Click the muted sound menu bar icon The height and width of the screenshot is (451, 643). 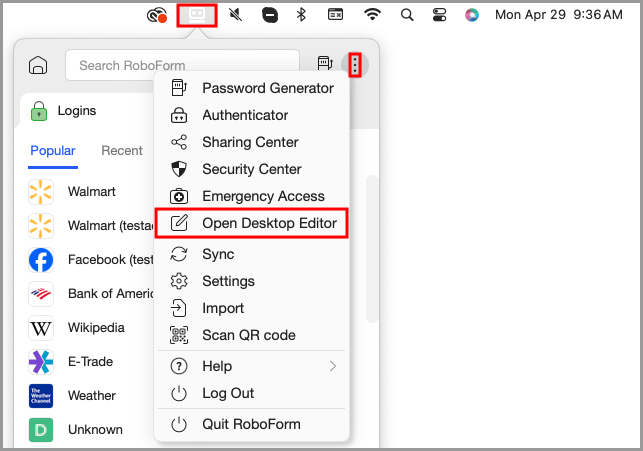pos(235,15)
